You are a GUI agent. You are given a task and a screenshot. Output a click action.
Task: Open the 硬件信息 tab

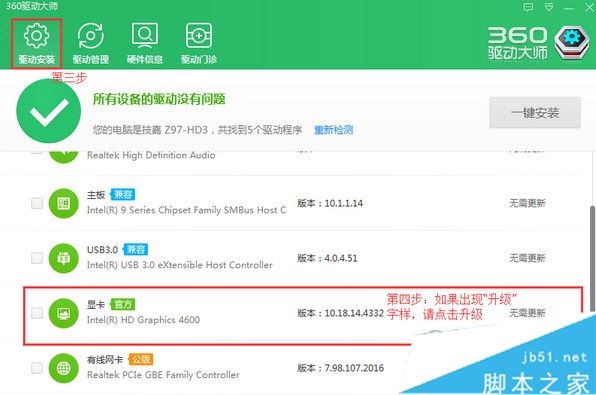(x=145, y=43)
